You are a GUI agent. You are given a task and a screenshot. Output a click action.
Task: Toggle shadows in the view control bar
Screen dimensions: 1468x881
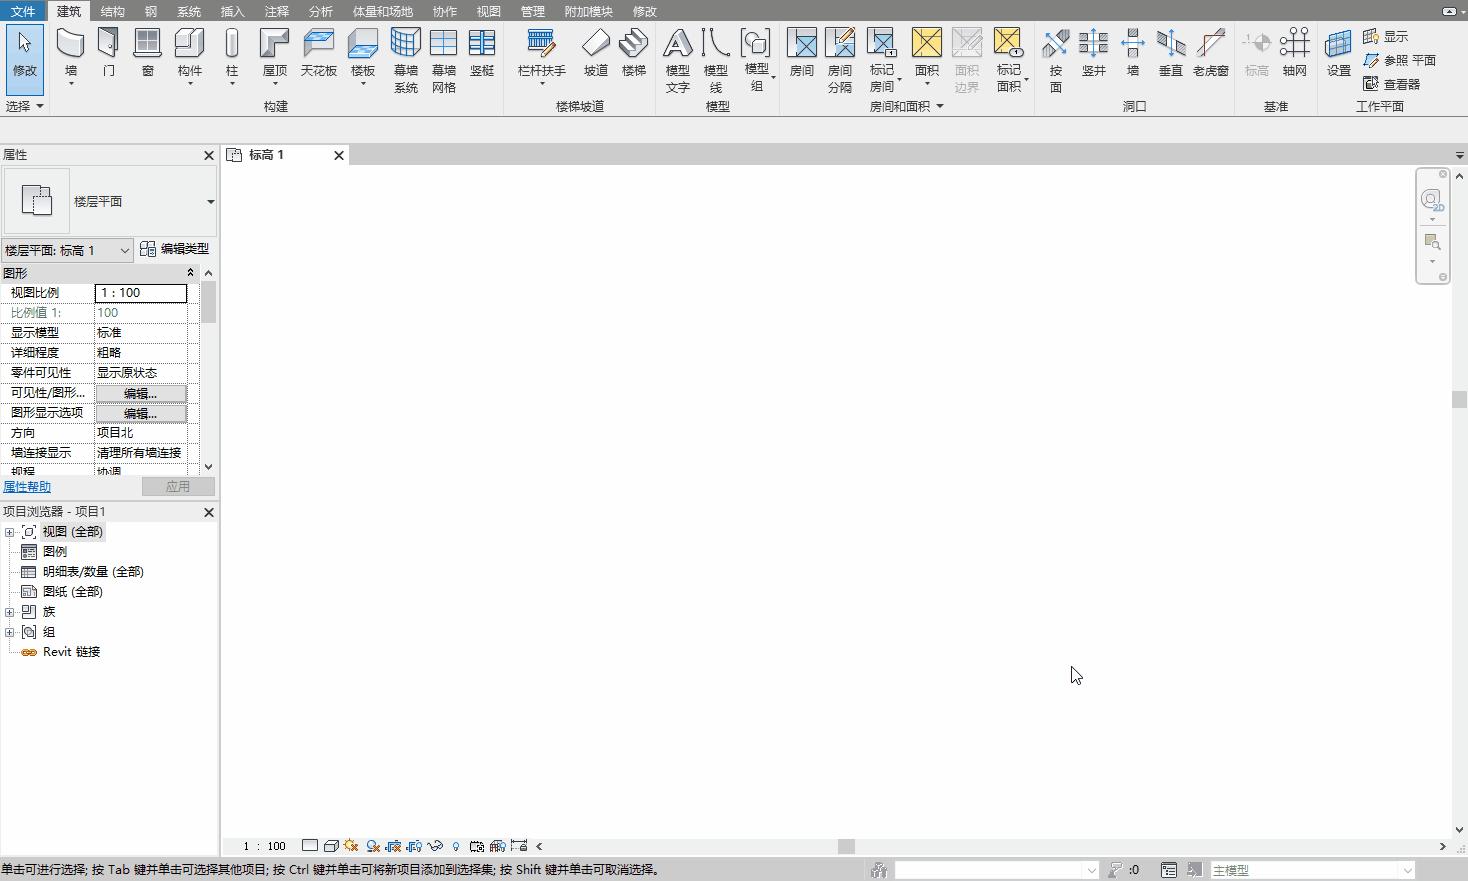[373, 846]
